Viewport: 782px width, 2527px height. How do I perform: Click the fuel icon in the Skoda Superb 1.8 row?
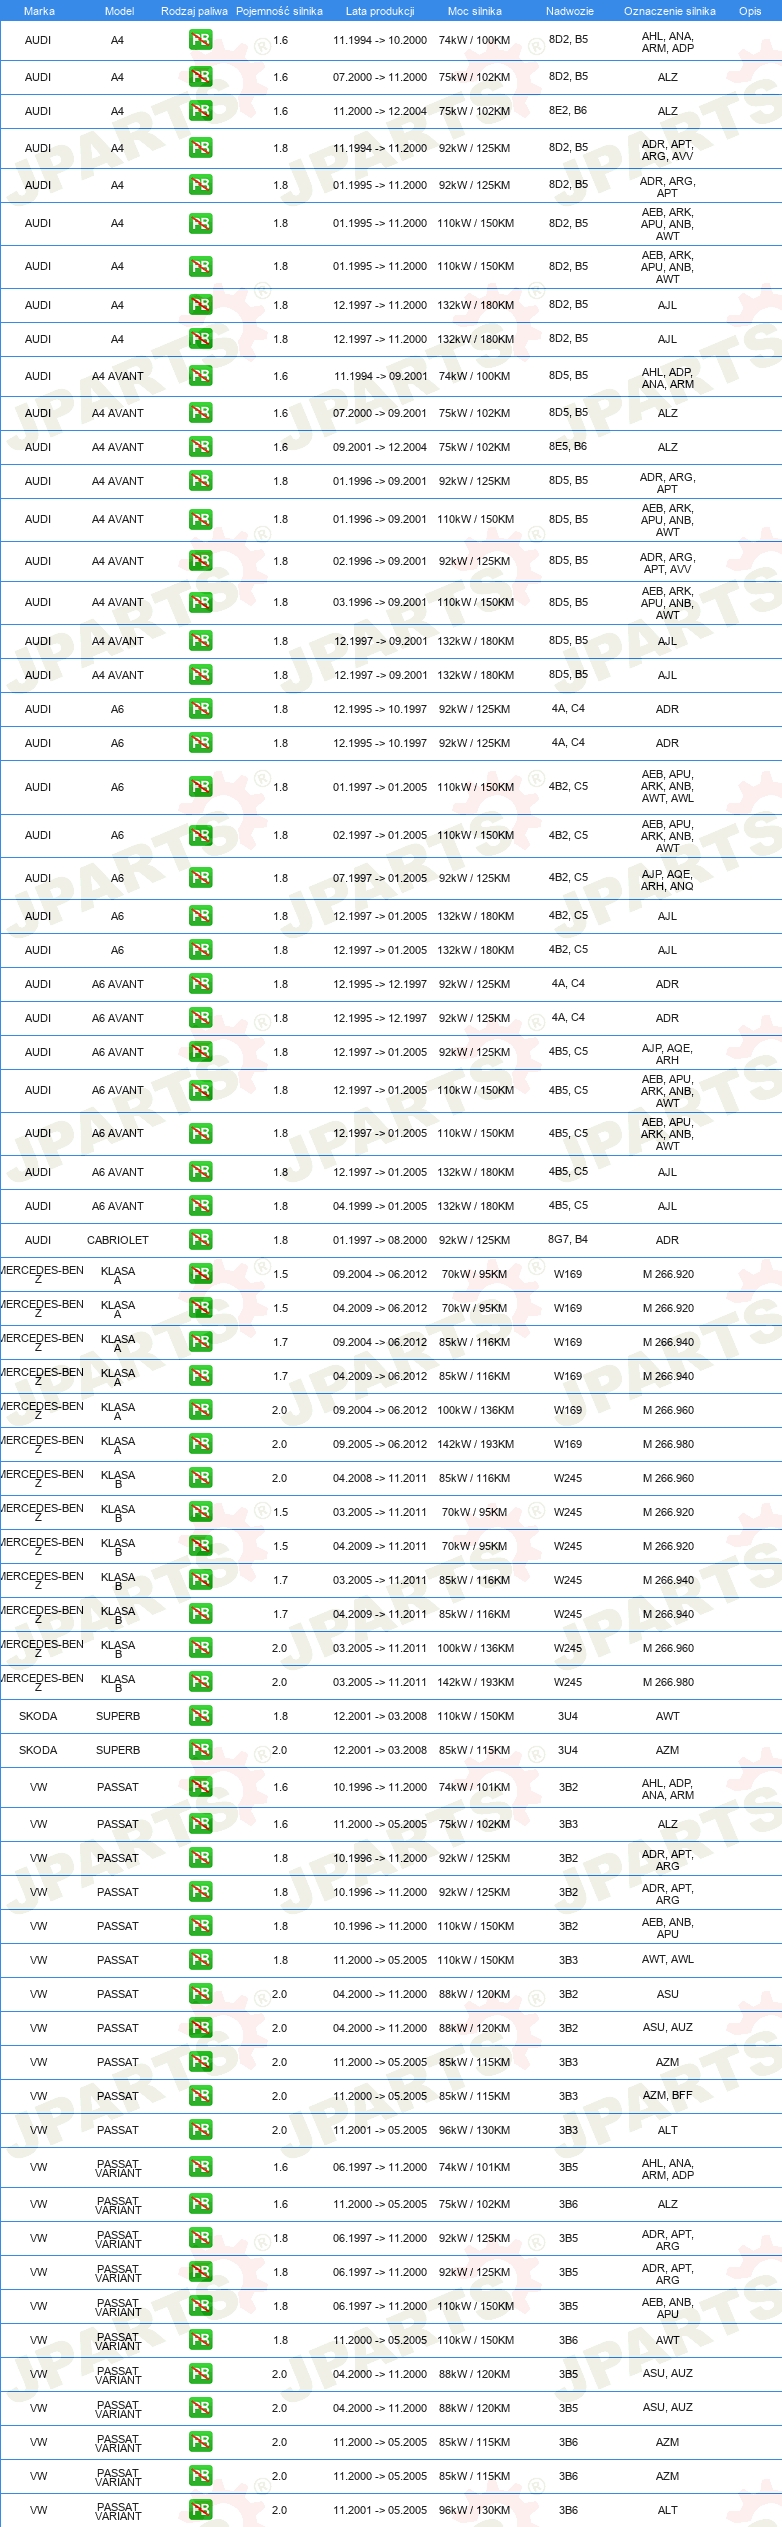200,1716
